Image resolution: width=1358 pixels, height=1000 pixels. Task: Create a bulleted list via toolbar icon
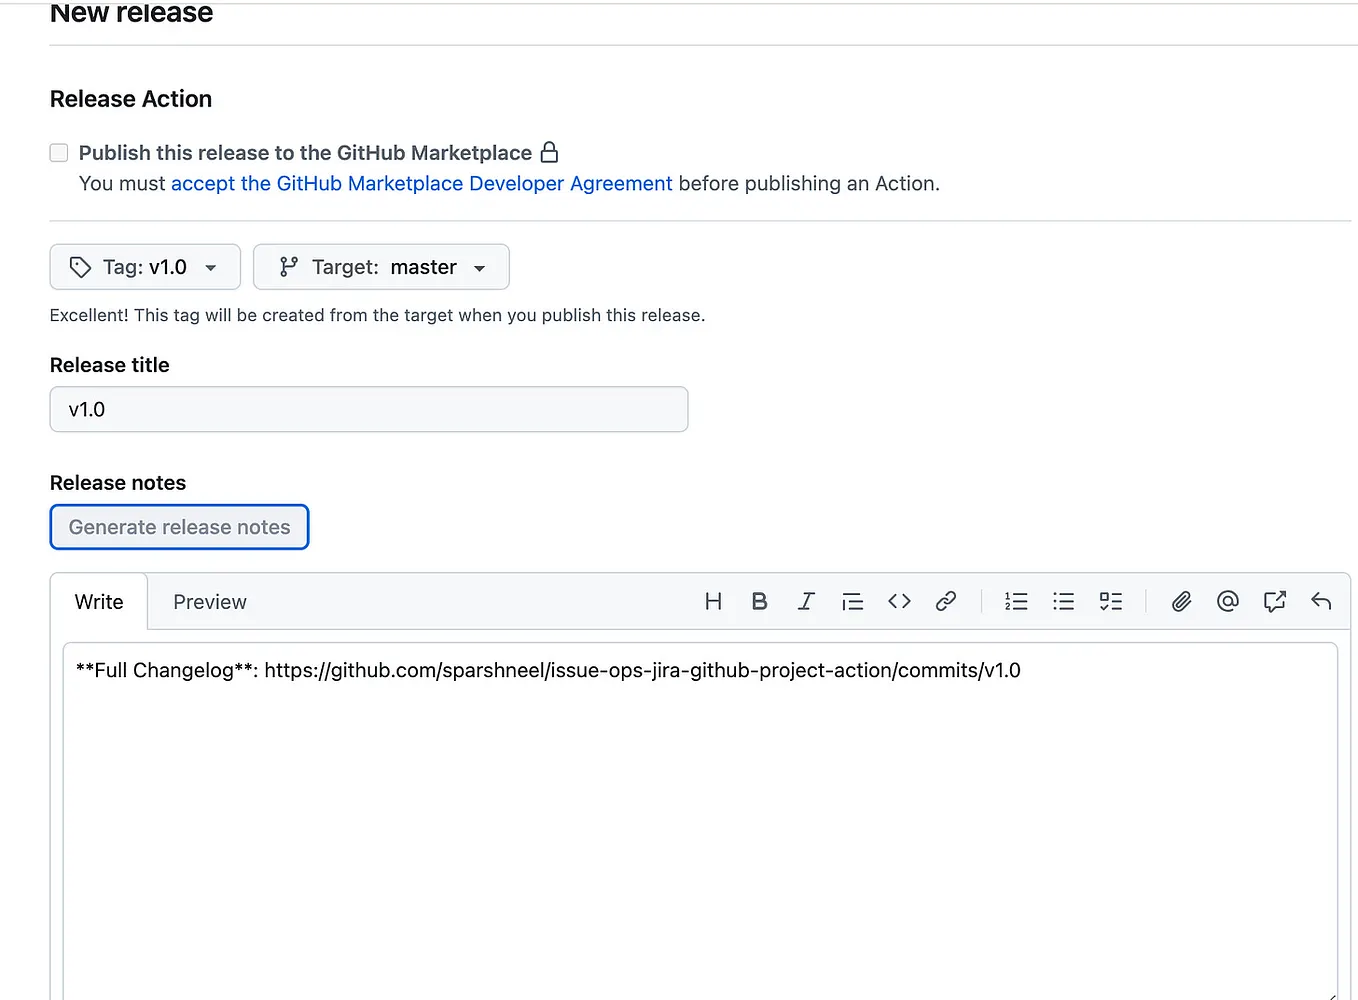click(1063, 601)
